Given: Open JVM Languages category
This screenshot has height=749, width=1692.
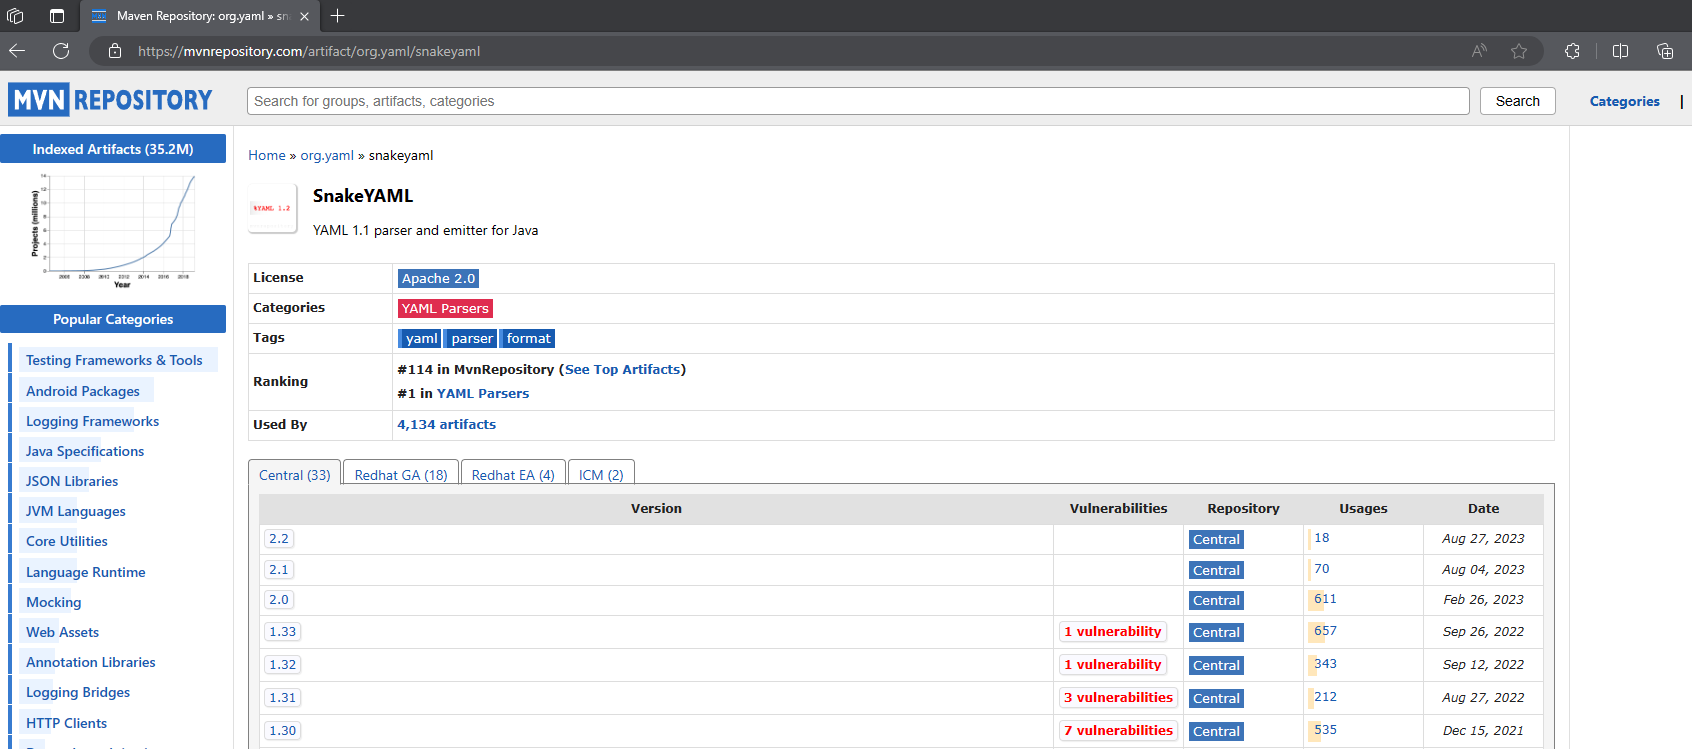Looking at the screenshot, I should [76, 511].
